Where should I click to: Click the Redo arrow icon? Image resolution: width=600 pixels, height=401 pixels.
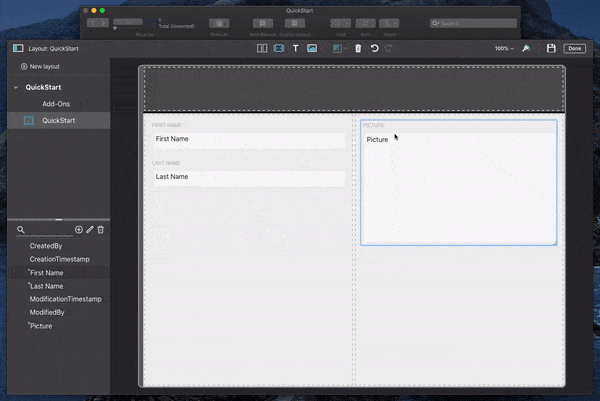coord(389,48)
